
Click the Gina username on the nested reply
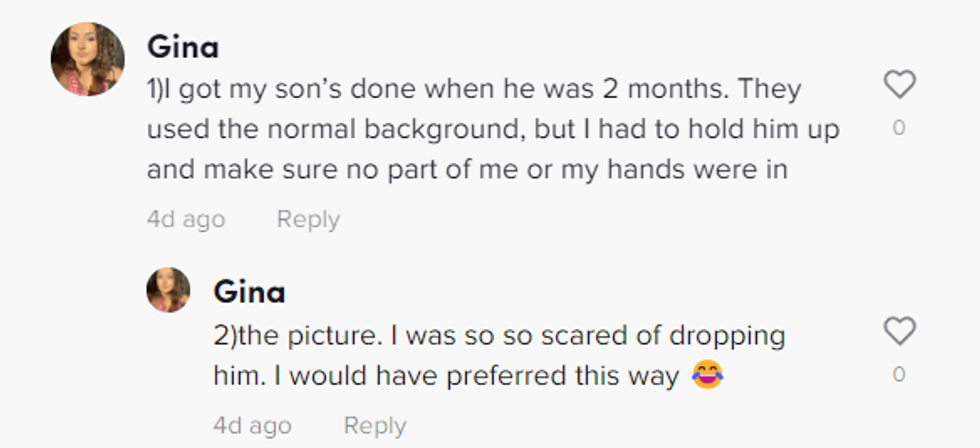tap(249, 292)
